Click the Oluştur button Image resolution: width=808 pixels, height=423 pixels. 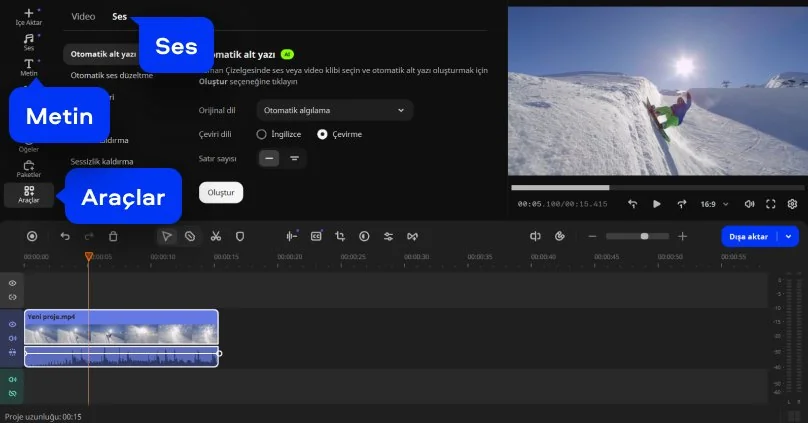click(x=220, y=192)
